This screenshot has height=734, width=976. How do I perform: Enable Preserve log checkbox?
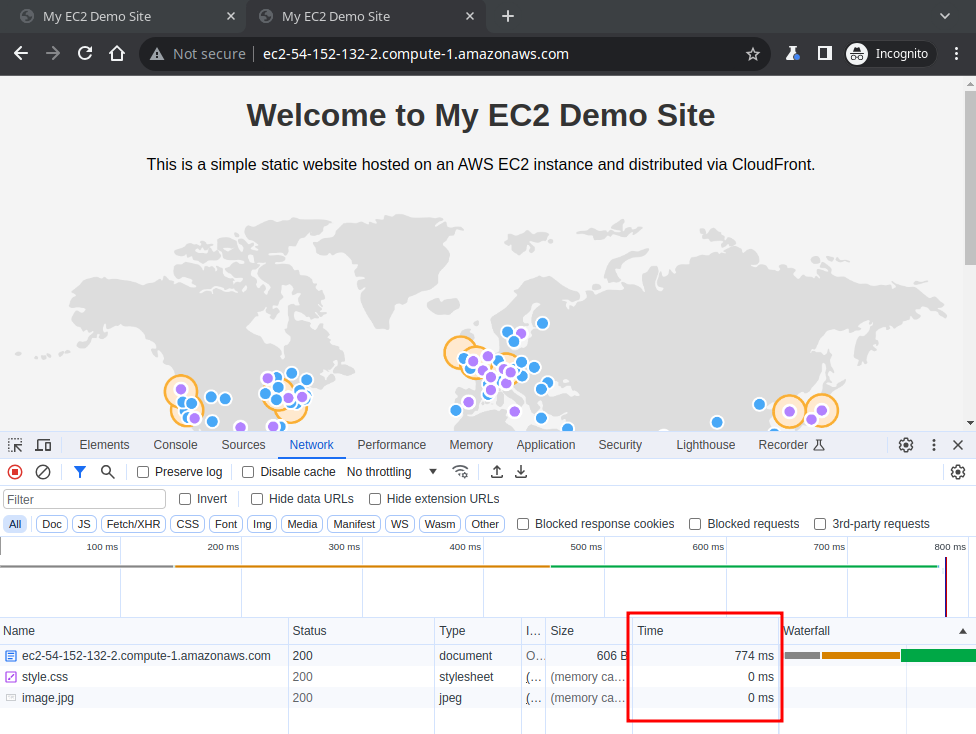143,473
